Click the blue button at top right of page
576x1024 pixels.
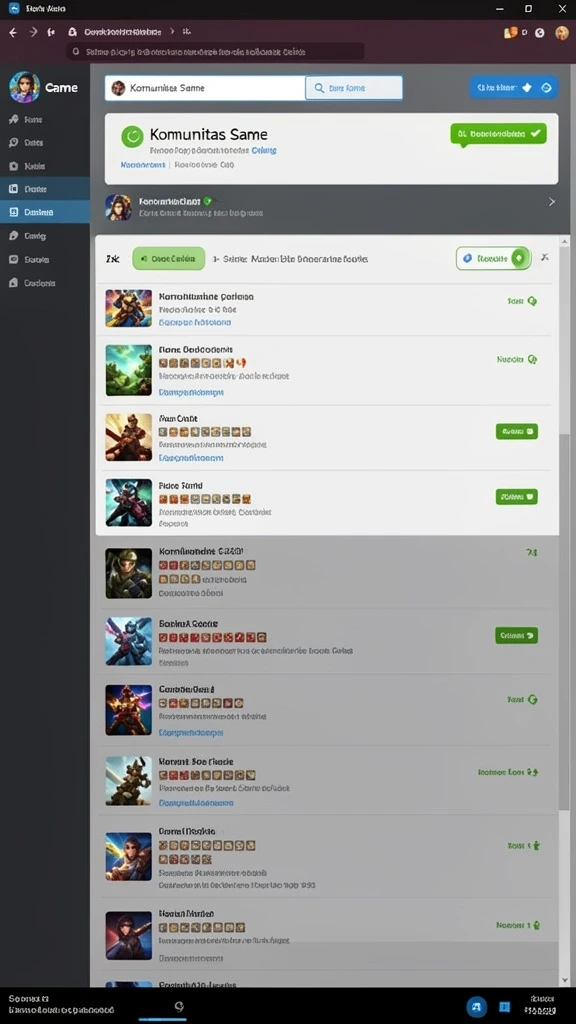click(513, 87)
